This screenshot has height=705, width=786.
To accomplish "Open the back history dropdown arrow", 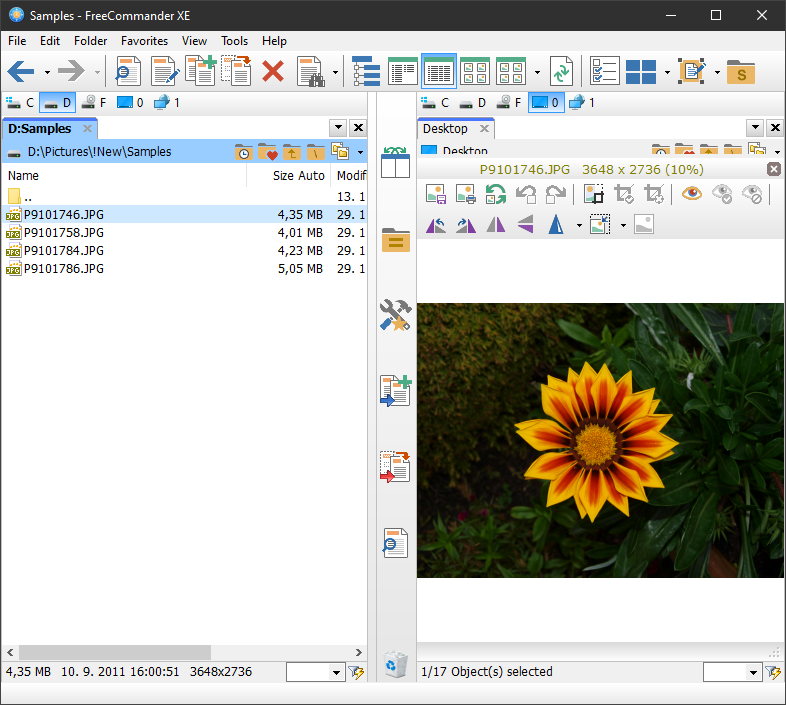I will pyautogui.click(x=46, y=72).
